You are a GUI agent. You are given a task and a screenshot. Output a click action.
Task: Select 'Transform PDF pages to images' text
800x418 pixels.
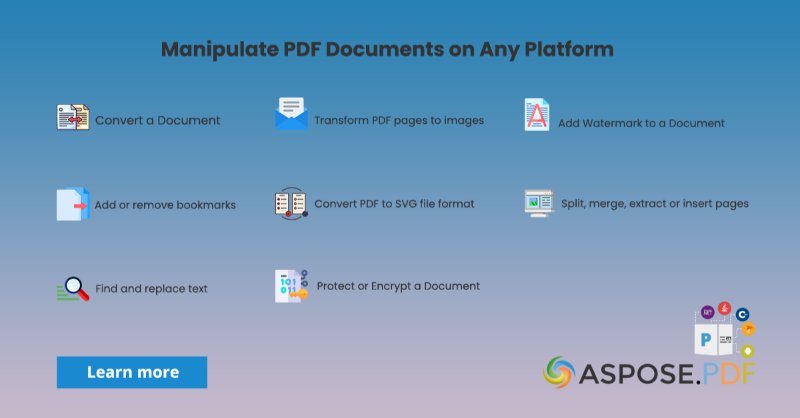(399, 120)
